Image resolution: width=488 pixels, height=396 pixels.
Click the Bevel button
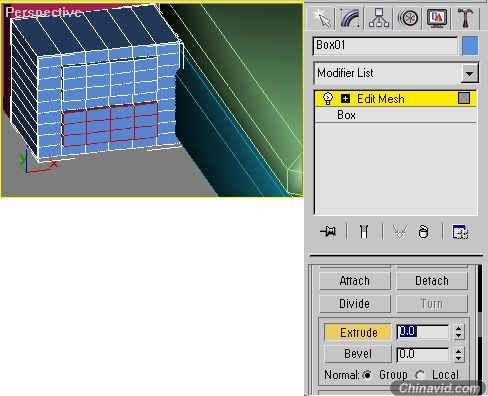358,354
